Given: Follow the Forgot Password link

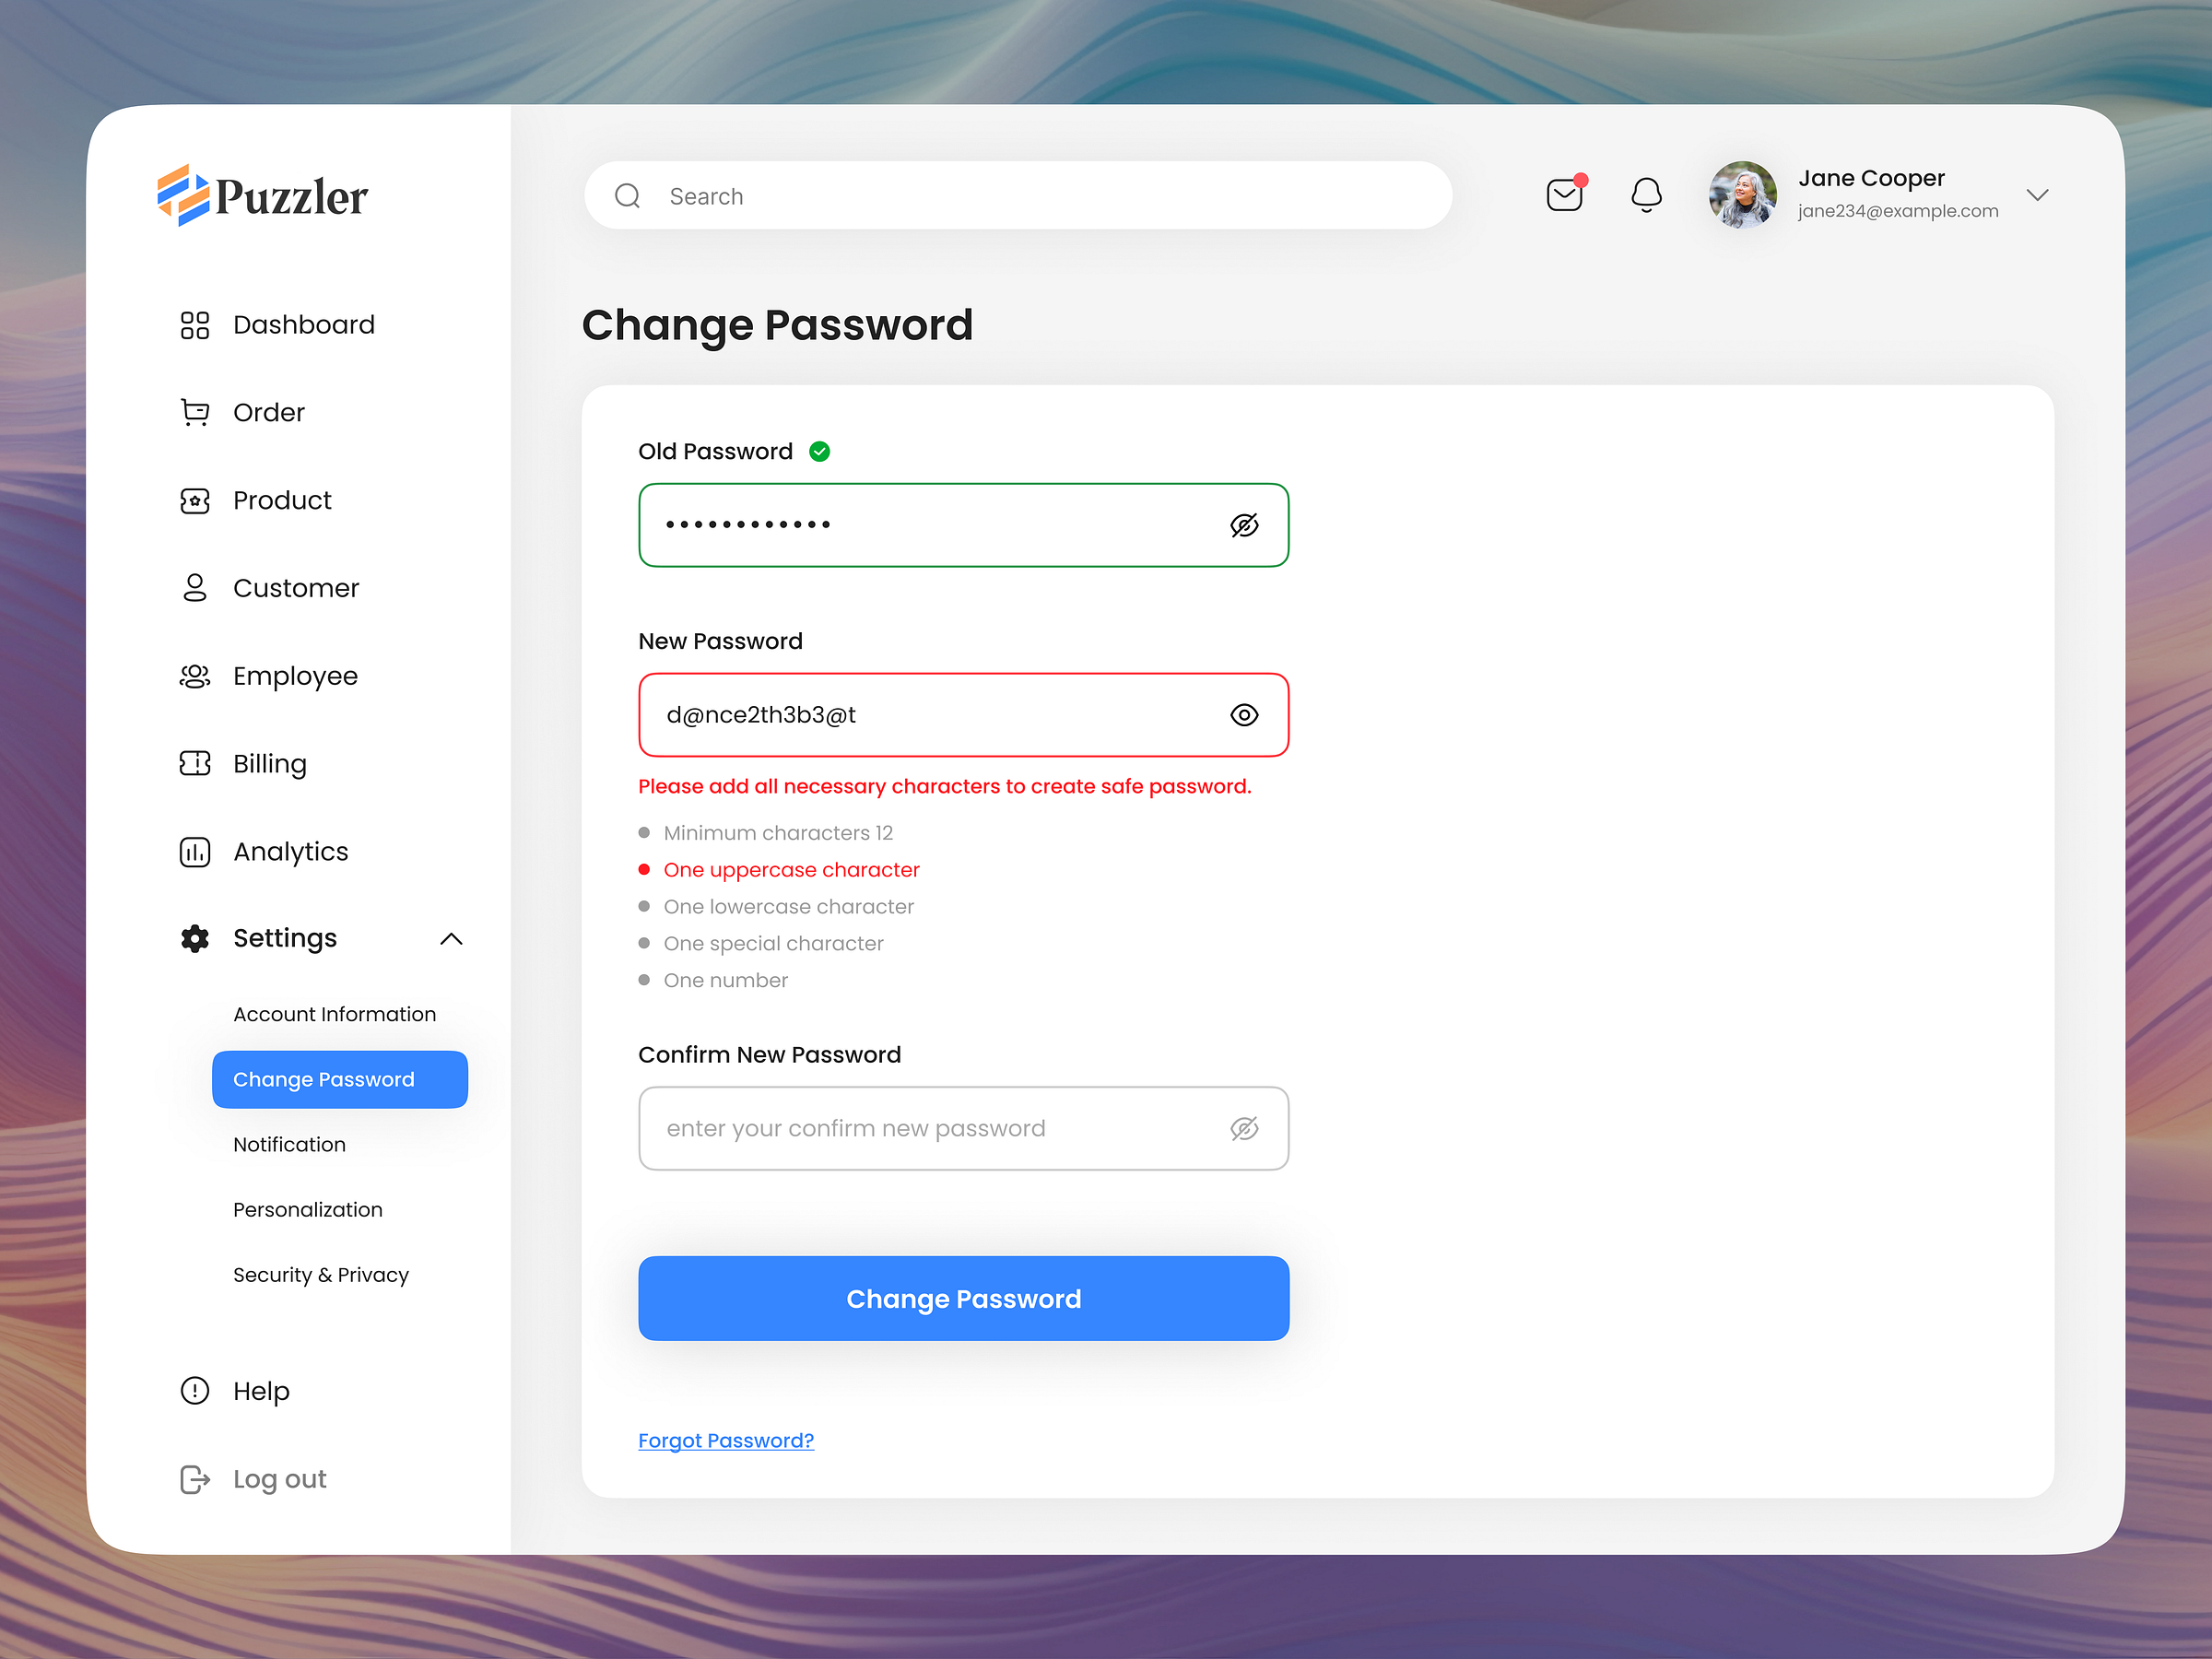Looking at the screenshot, I should tap(726, 1440).
